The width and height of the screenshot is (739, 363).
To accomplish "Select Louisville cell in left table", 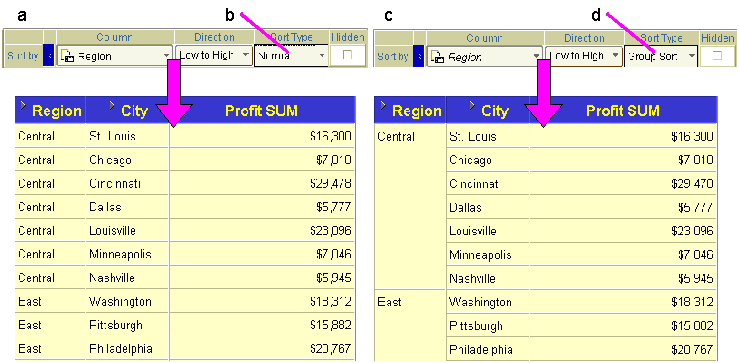I will pyautogui.click(x=127, y=231).
